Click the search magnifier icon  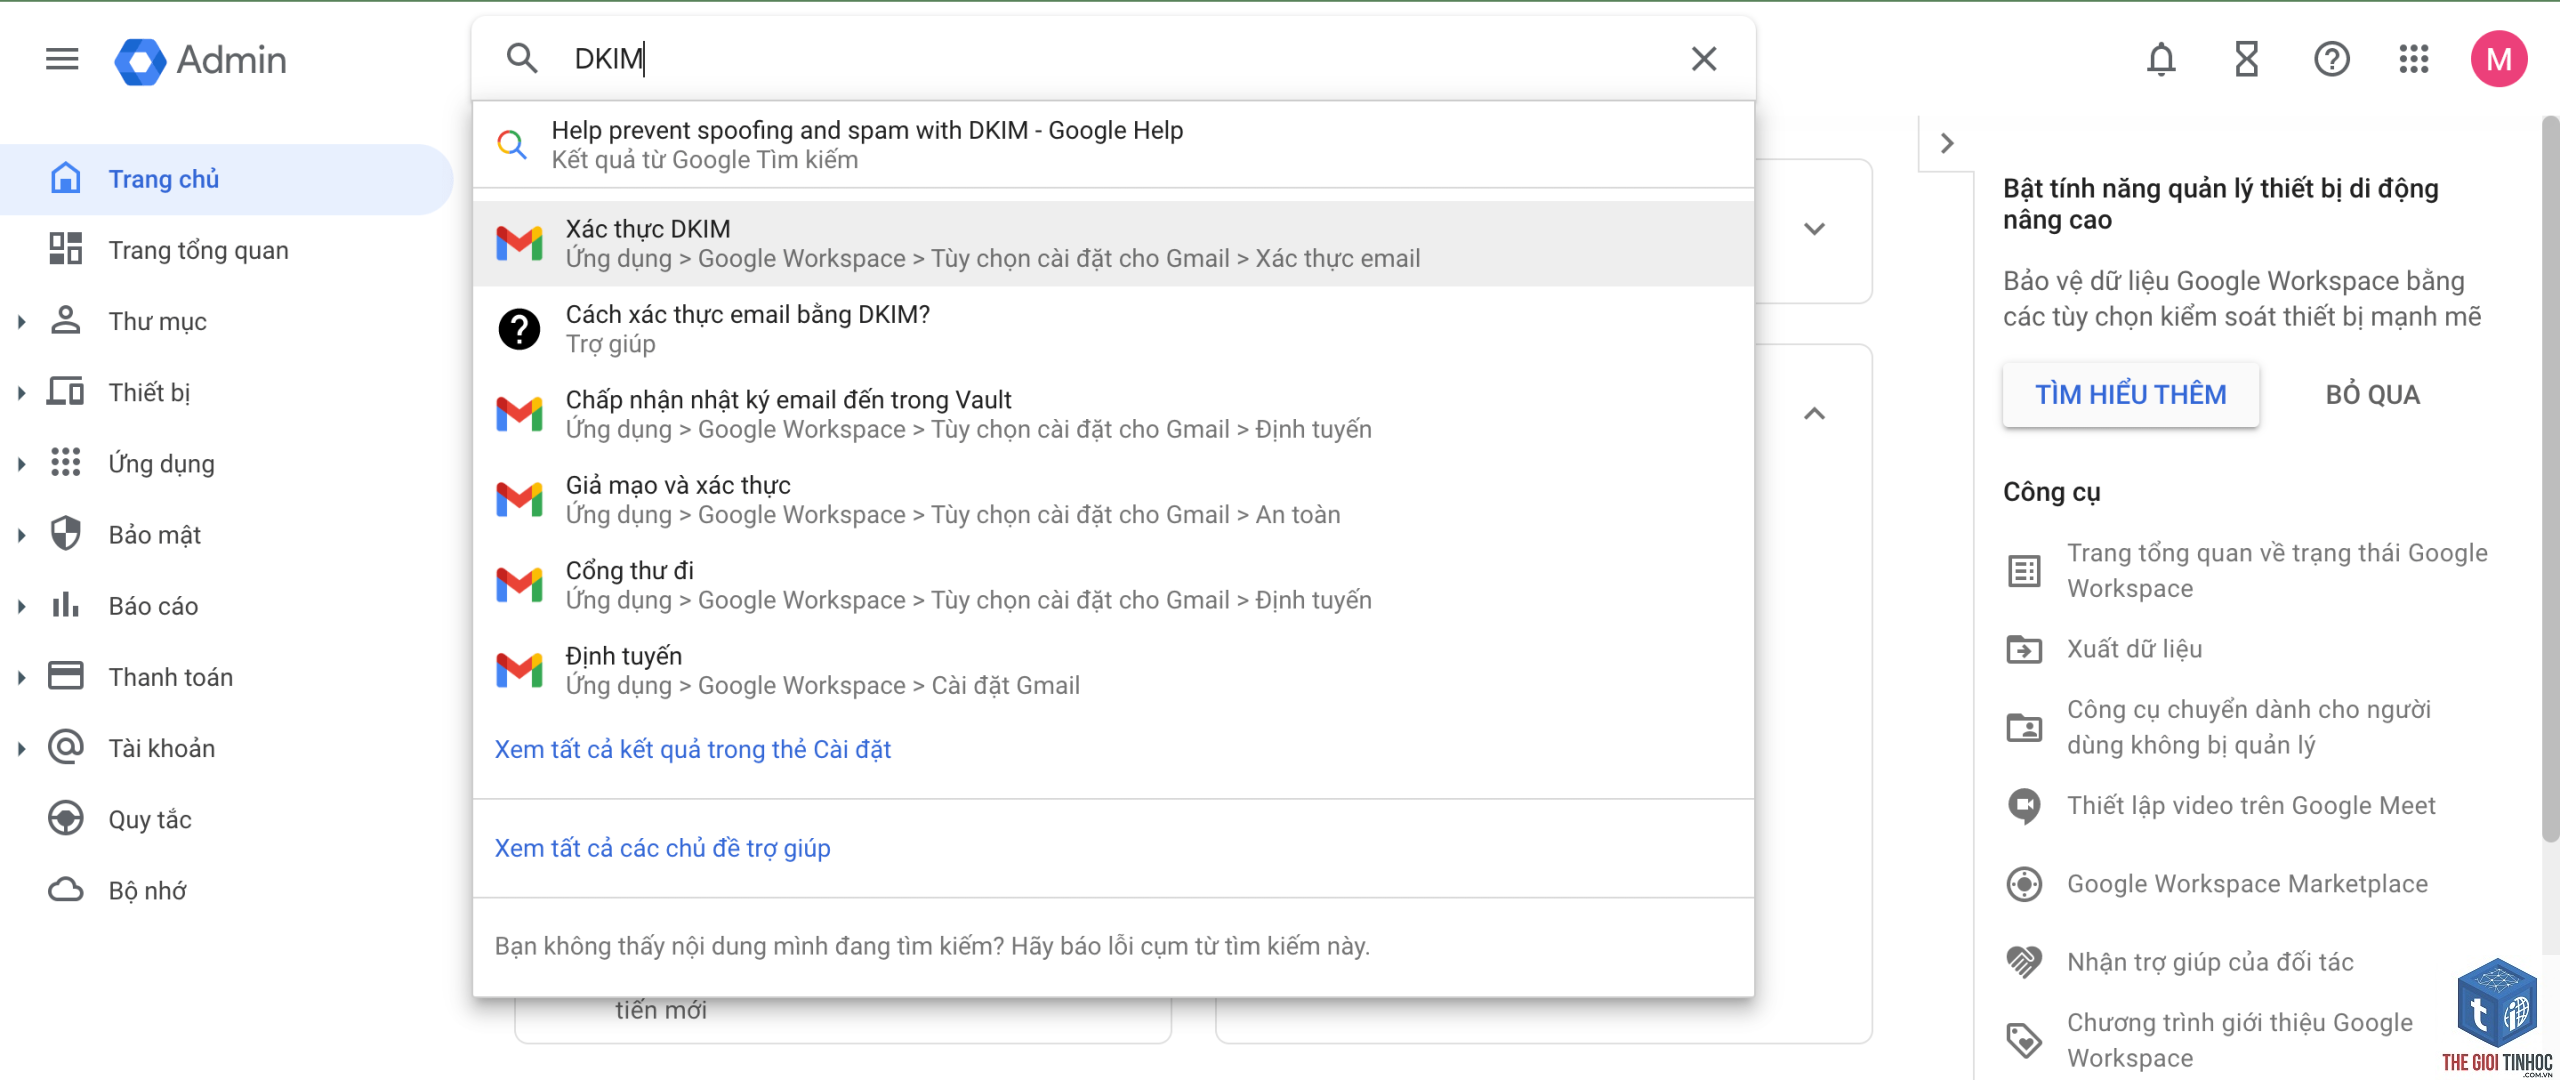coord(522,58)
